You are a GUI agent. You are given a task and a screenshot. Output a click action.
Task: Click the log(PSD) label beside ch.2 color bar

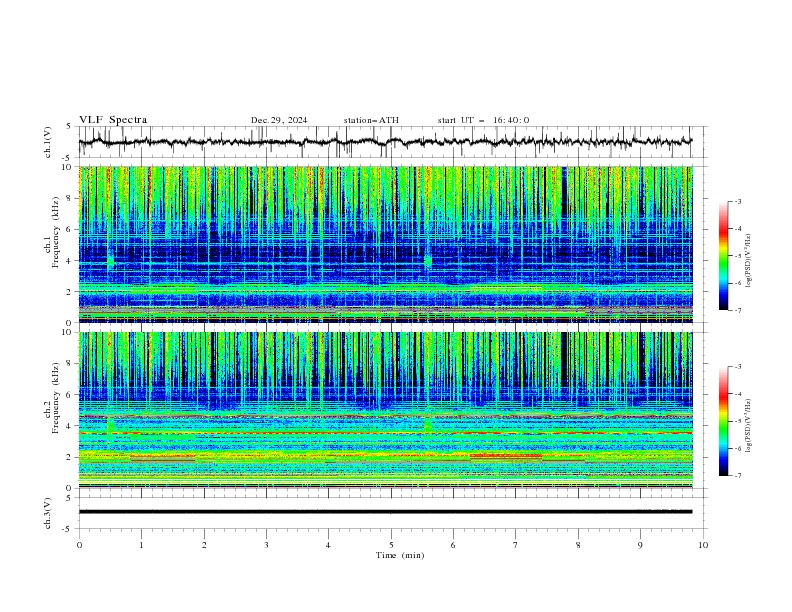click(x=749, y=425)
